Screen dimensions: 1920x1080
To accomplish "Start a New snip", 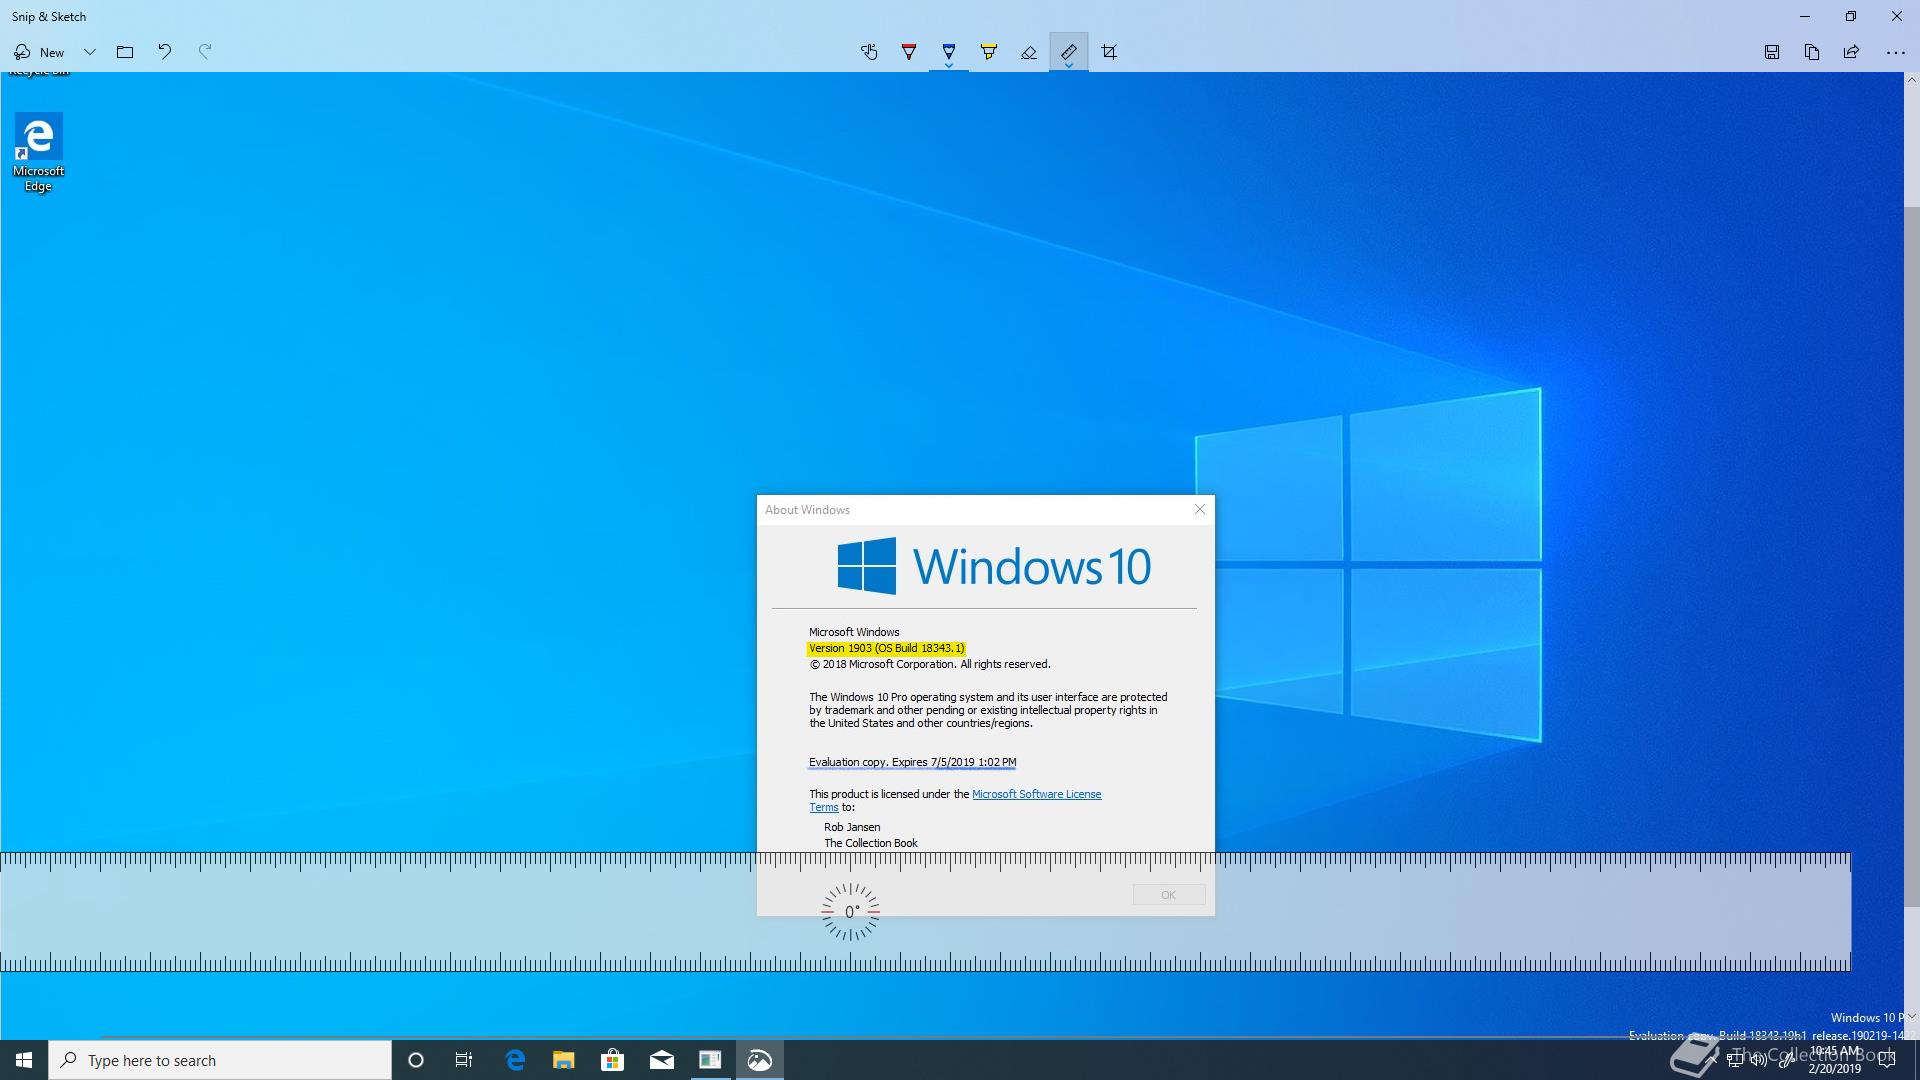I will [39, 52].
